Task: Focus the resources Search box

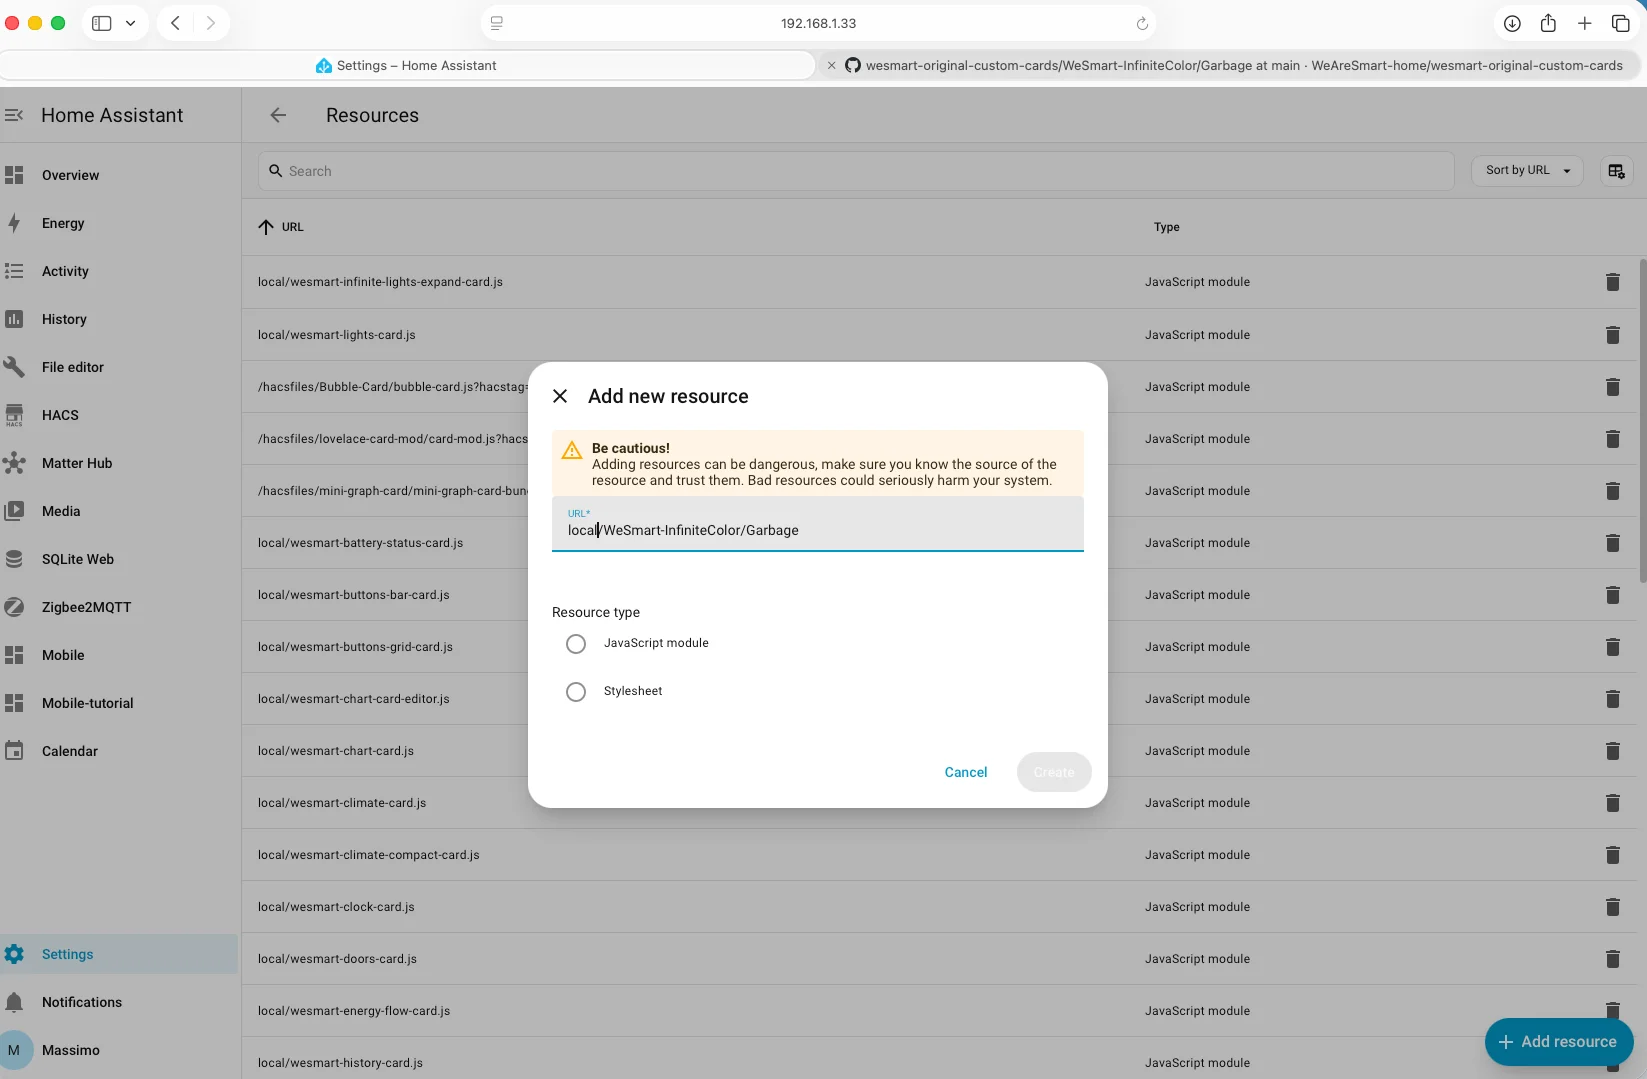Action: [856, 171]
